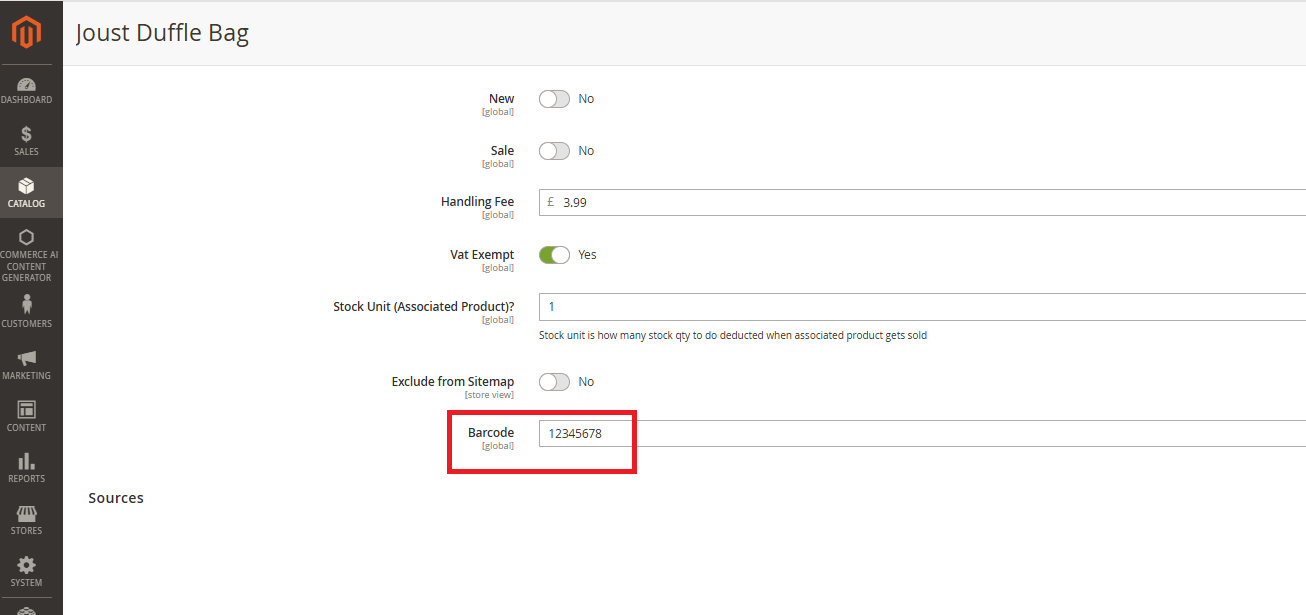Expand the Sources section
The height and width of the screenshot is (615, 1306).
click(116, 498)
